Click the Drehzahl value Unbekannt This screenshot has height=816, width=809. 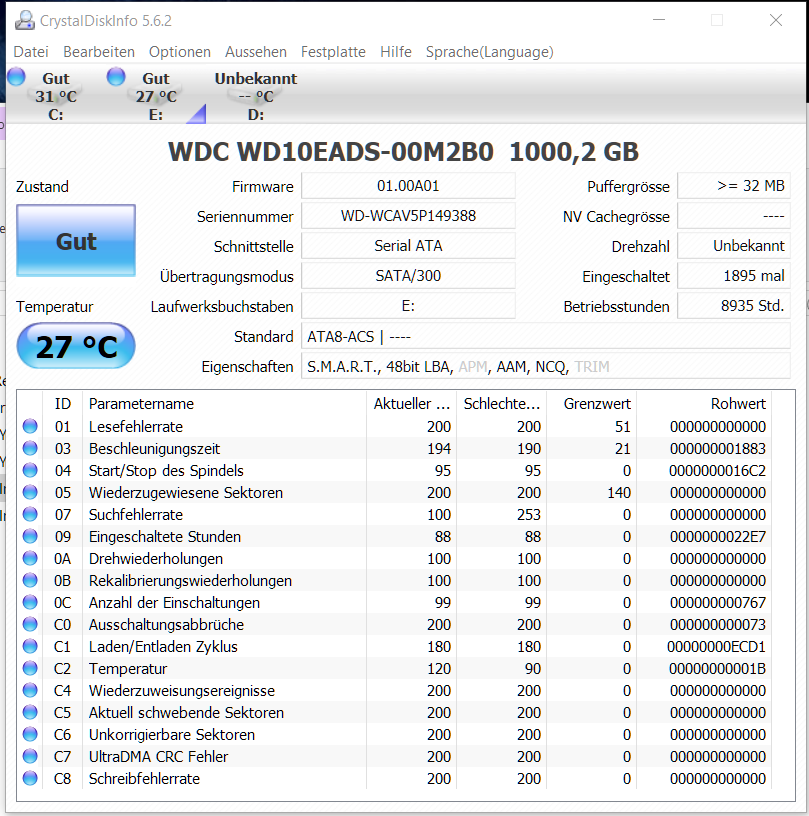[734, 246]
